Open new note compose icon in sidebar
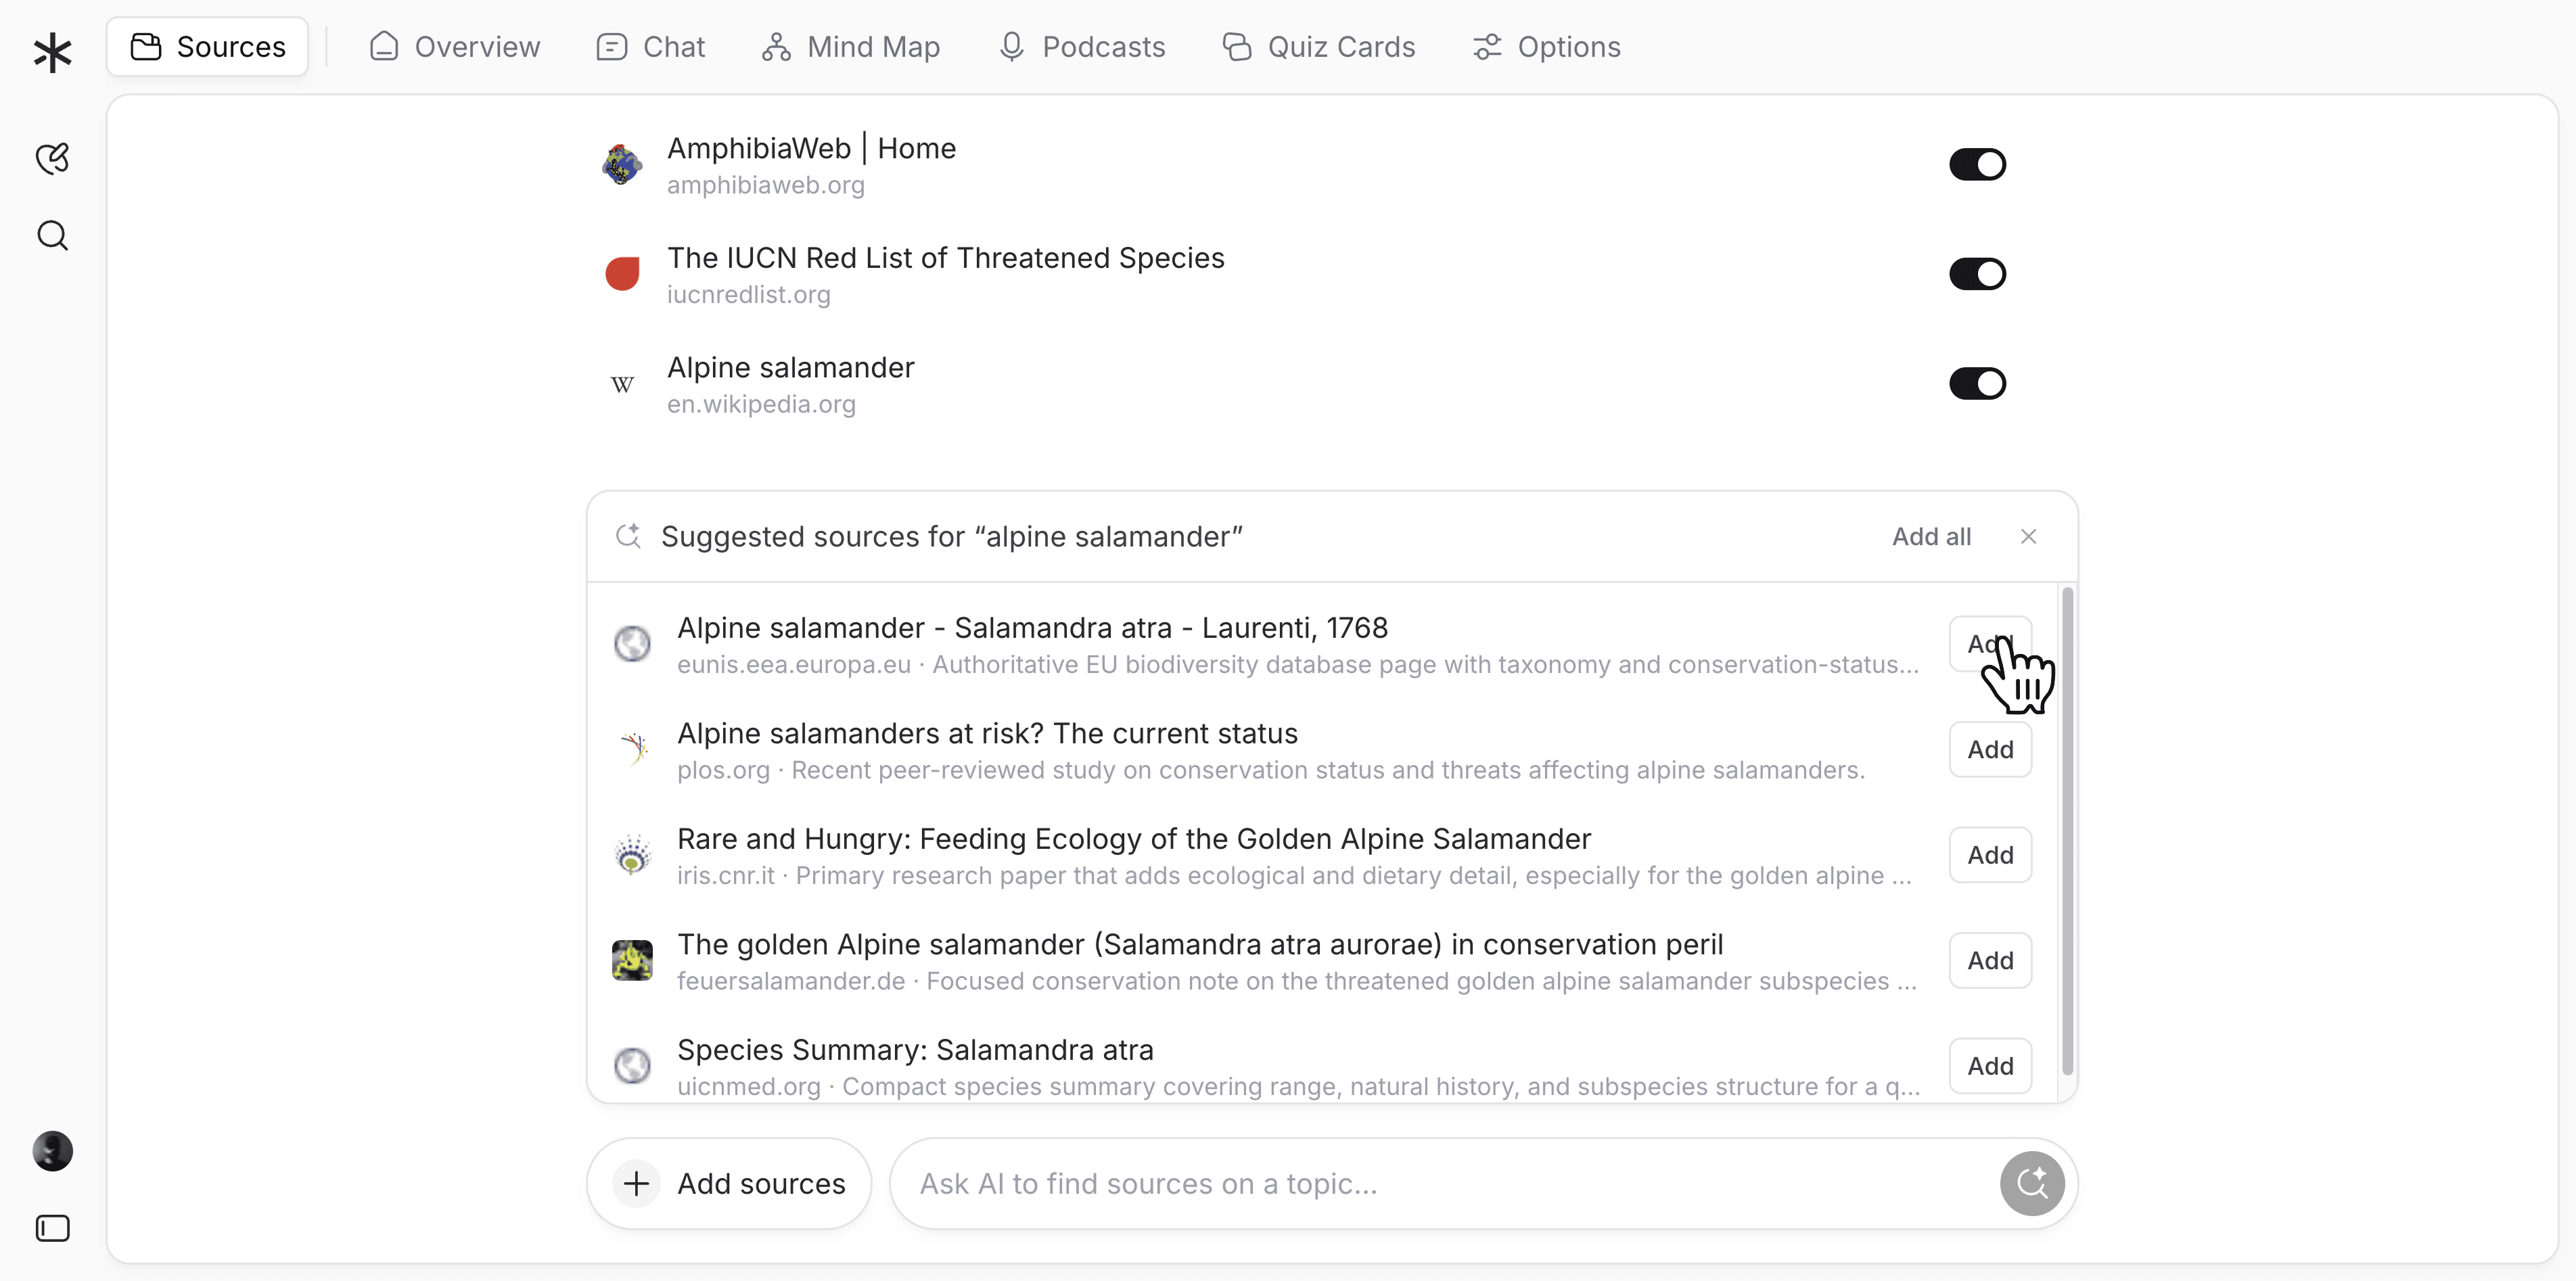This screenshot has width=2576, height=1281. pos(52,158)
